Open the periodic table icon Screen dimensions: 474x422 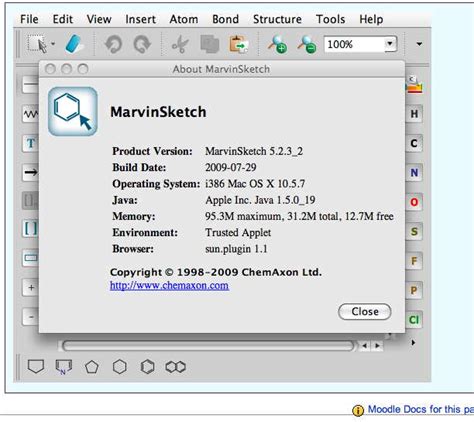(414, 85)
